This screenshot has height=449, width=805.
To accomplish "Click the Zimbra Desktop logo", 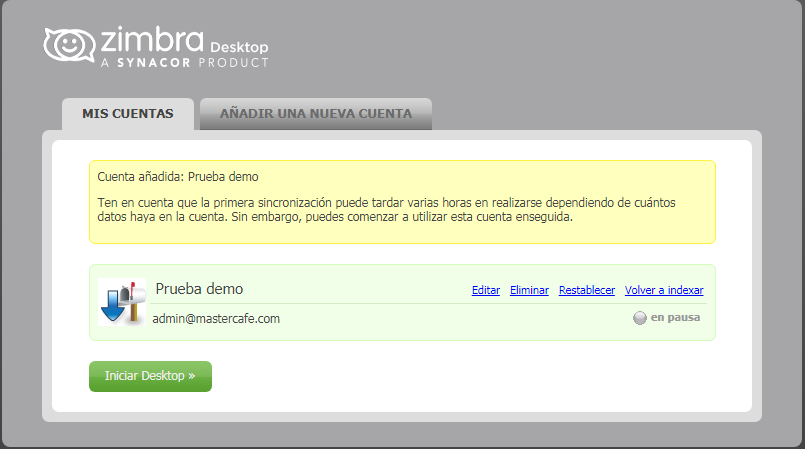I will point(156,46).
